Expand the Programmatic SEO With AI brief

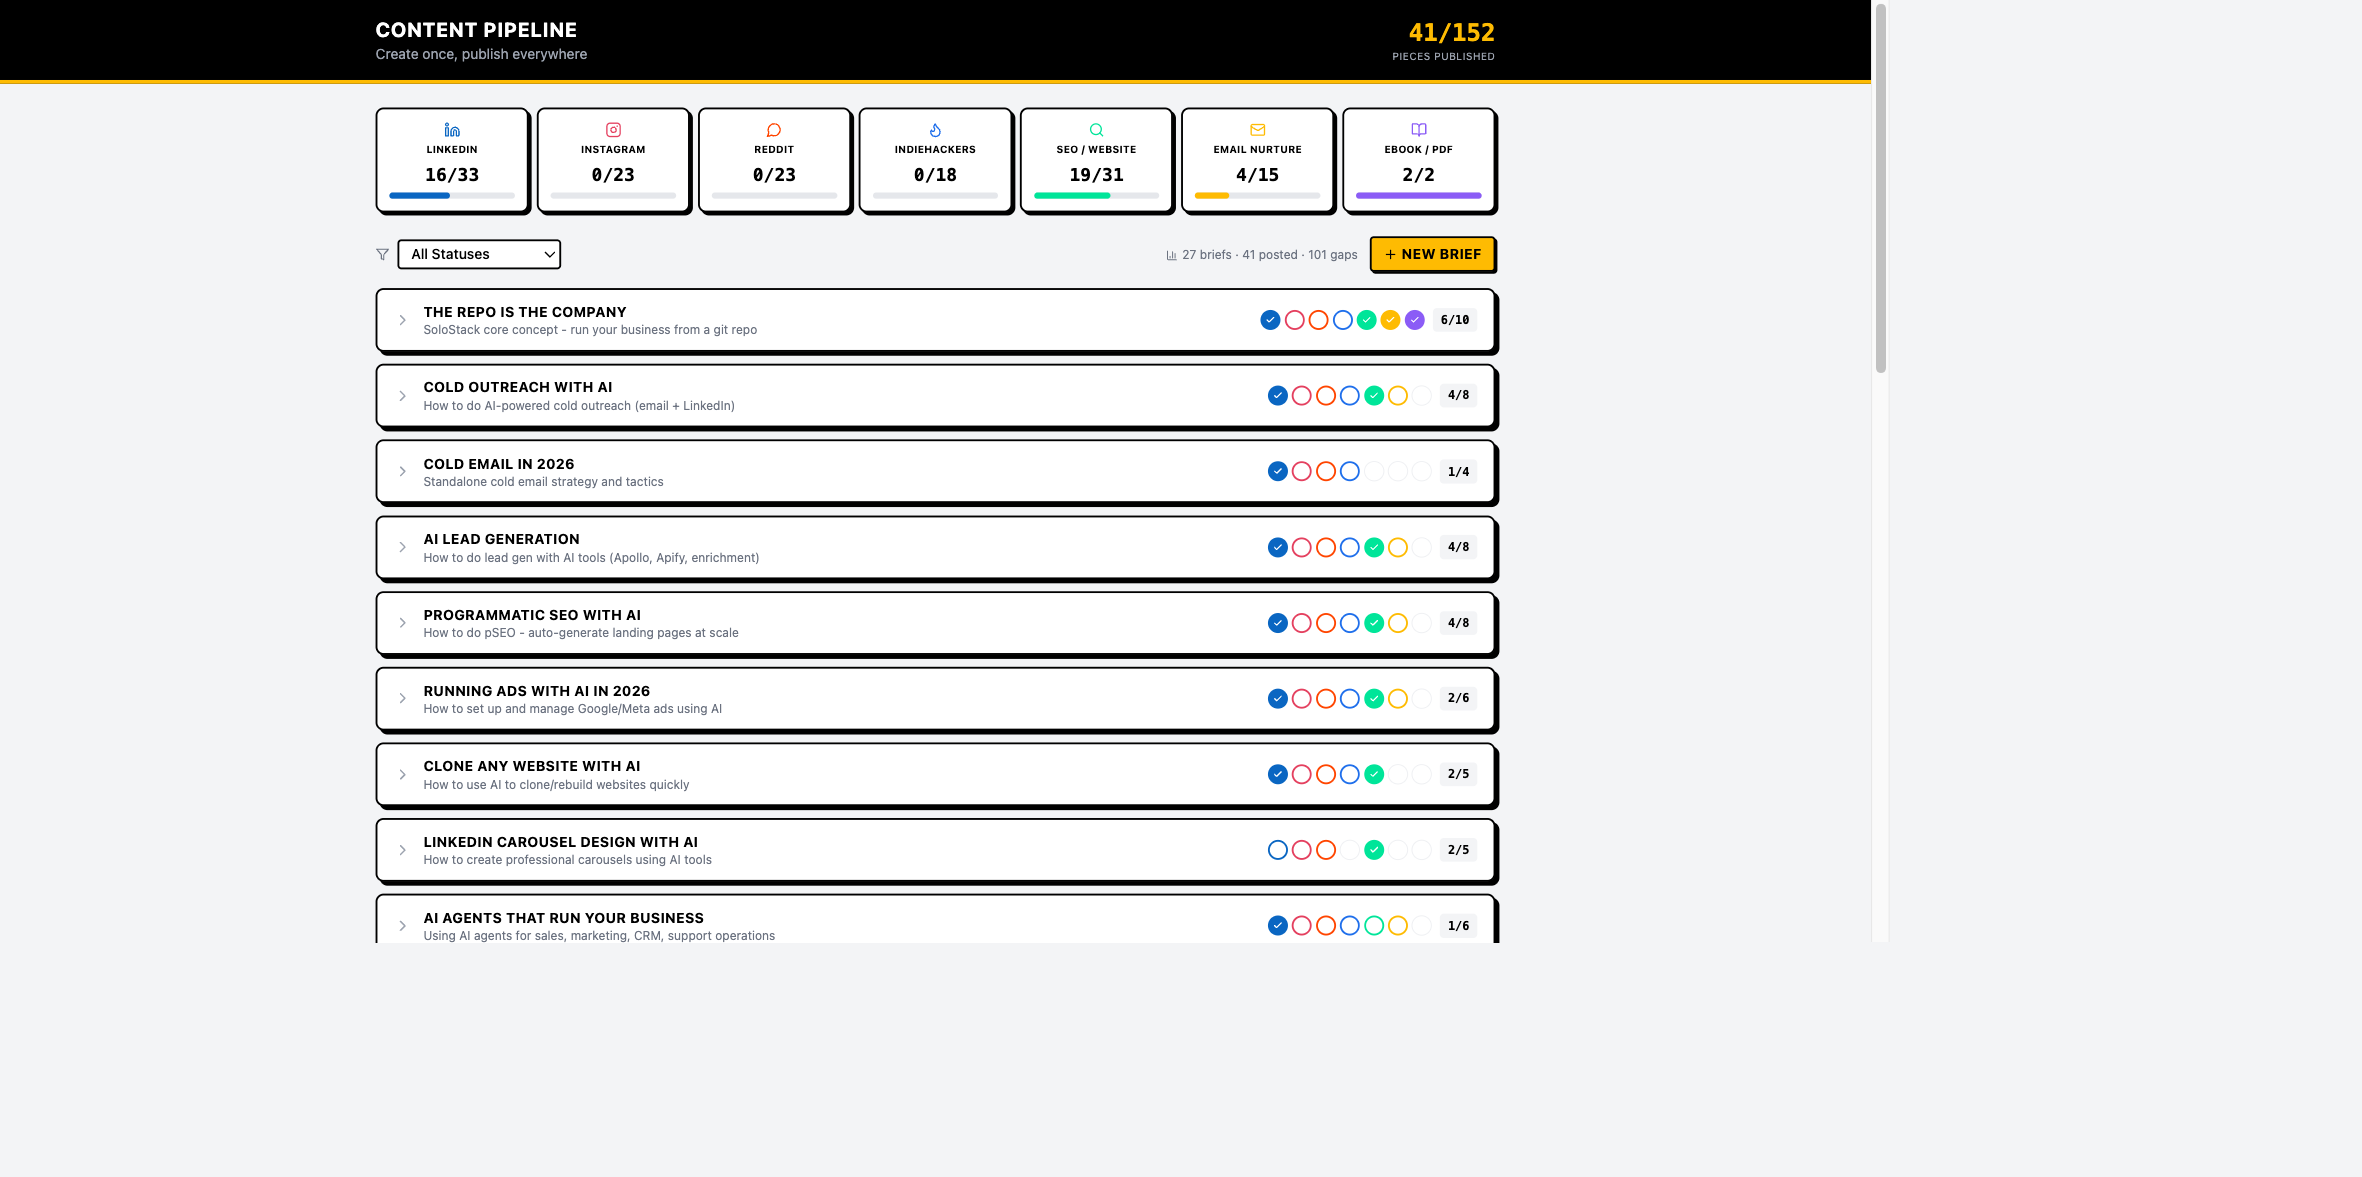[x=402, y=622]
